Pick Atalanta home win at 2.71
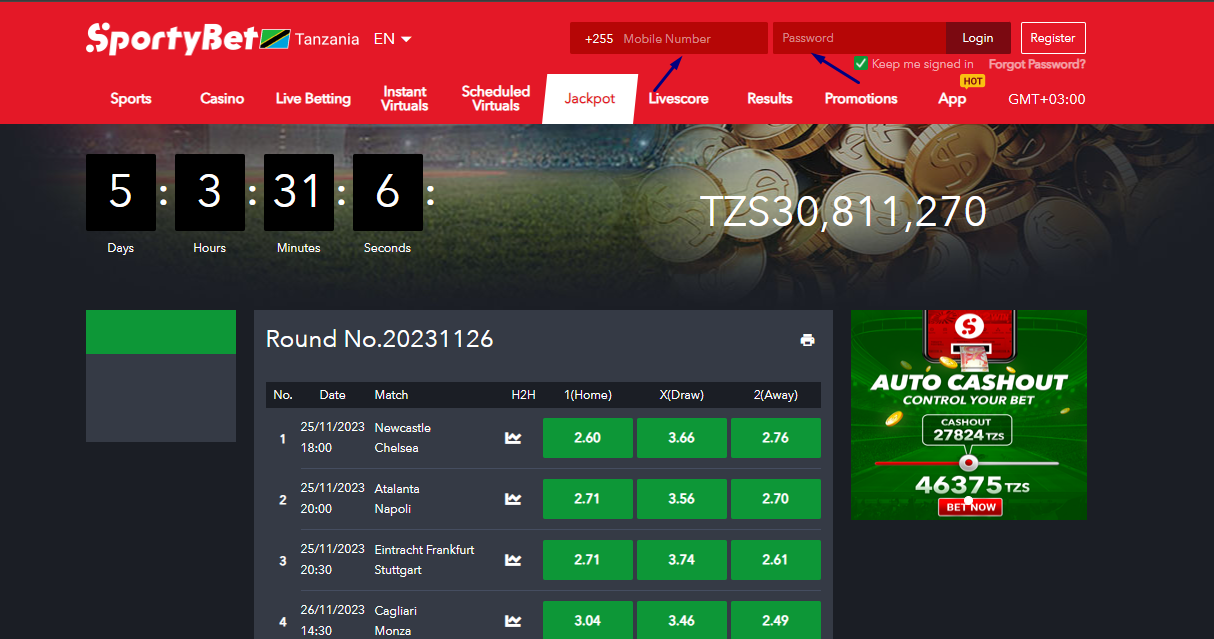 point(588,499)
